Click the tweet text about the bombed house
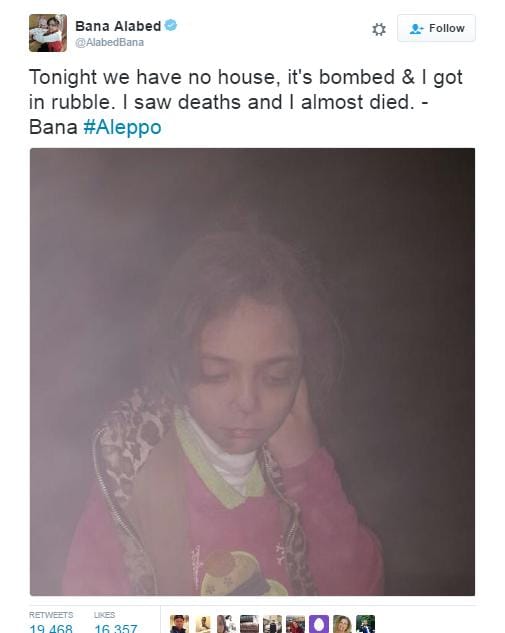The width and height of the screenshot is (505, 633). (x=245, y=102)
